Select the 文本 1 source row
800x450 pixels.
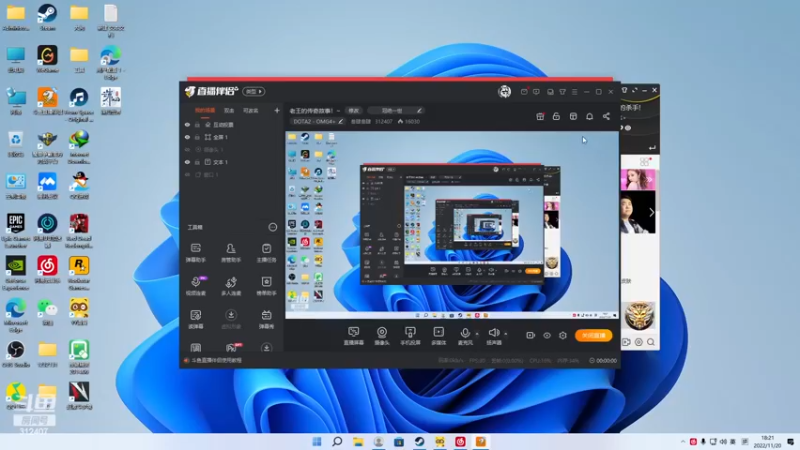tap(232, 162)
